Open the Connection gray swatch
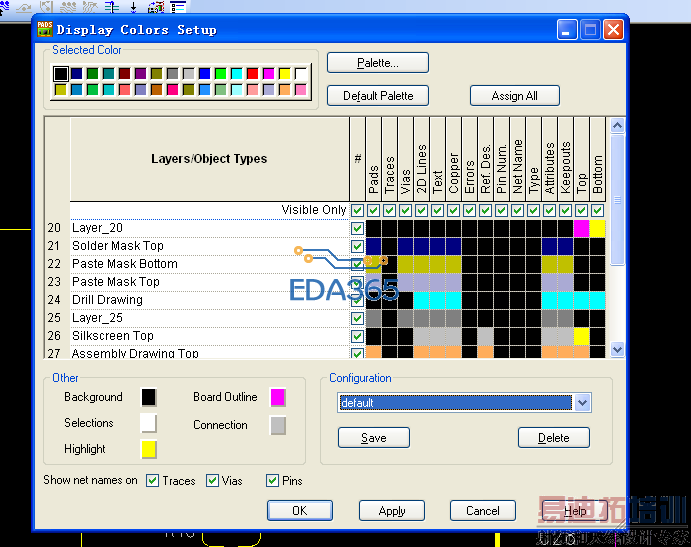 click(278, 425)
